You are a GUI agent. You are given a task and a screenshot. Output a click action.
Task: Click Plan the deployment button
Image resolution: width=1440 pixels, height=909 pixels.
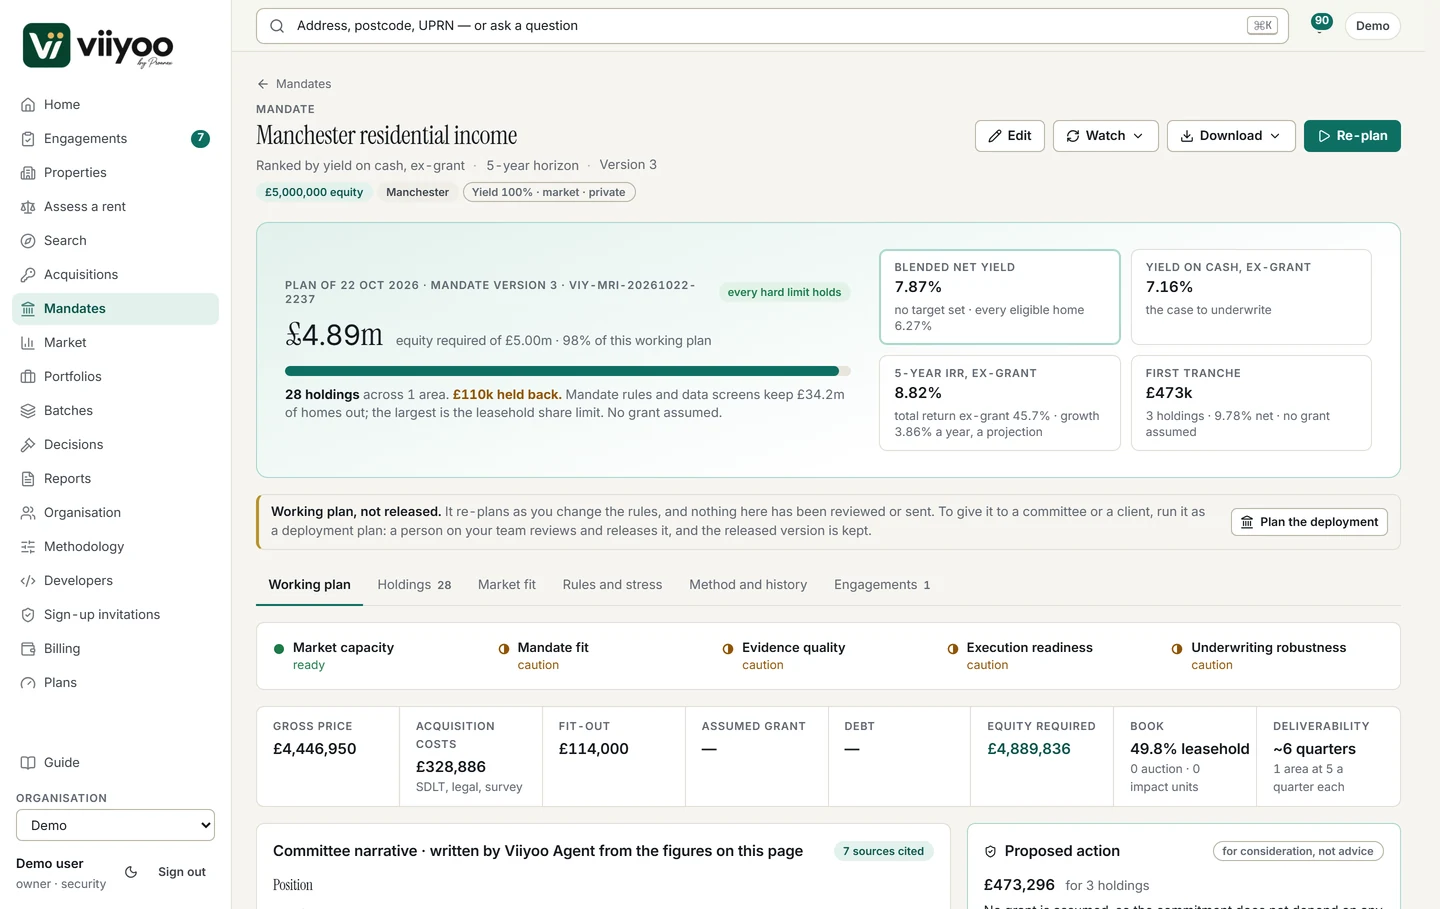coord(1309,522)
